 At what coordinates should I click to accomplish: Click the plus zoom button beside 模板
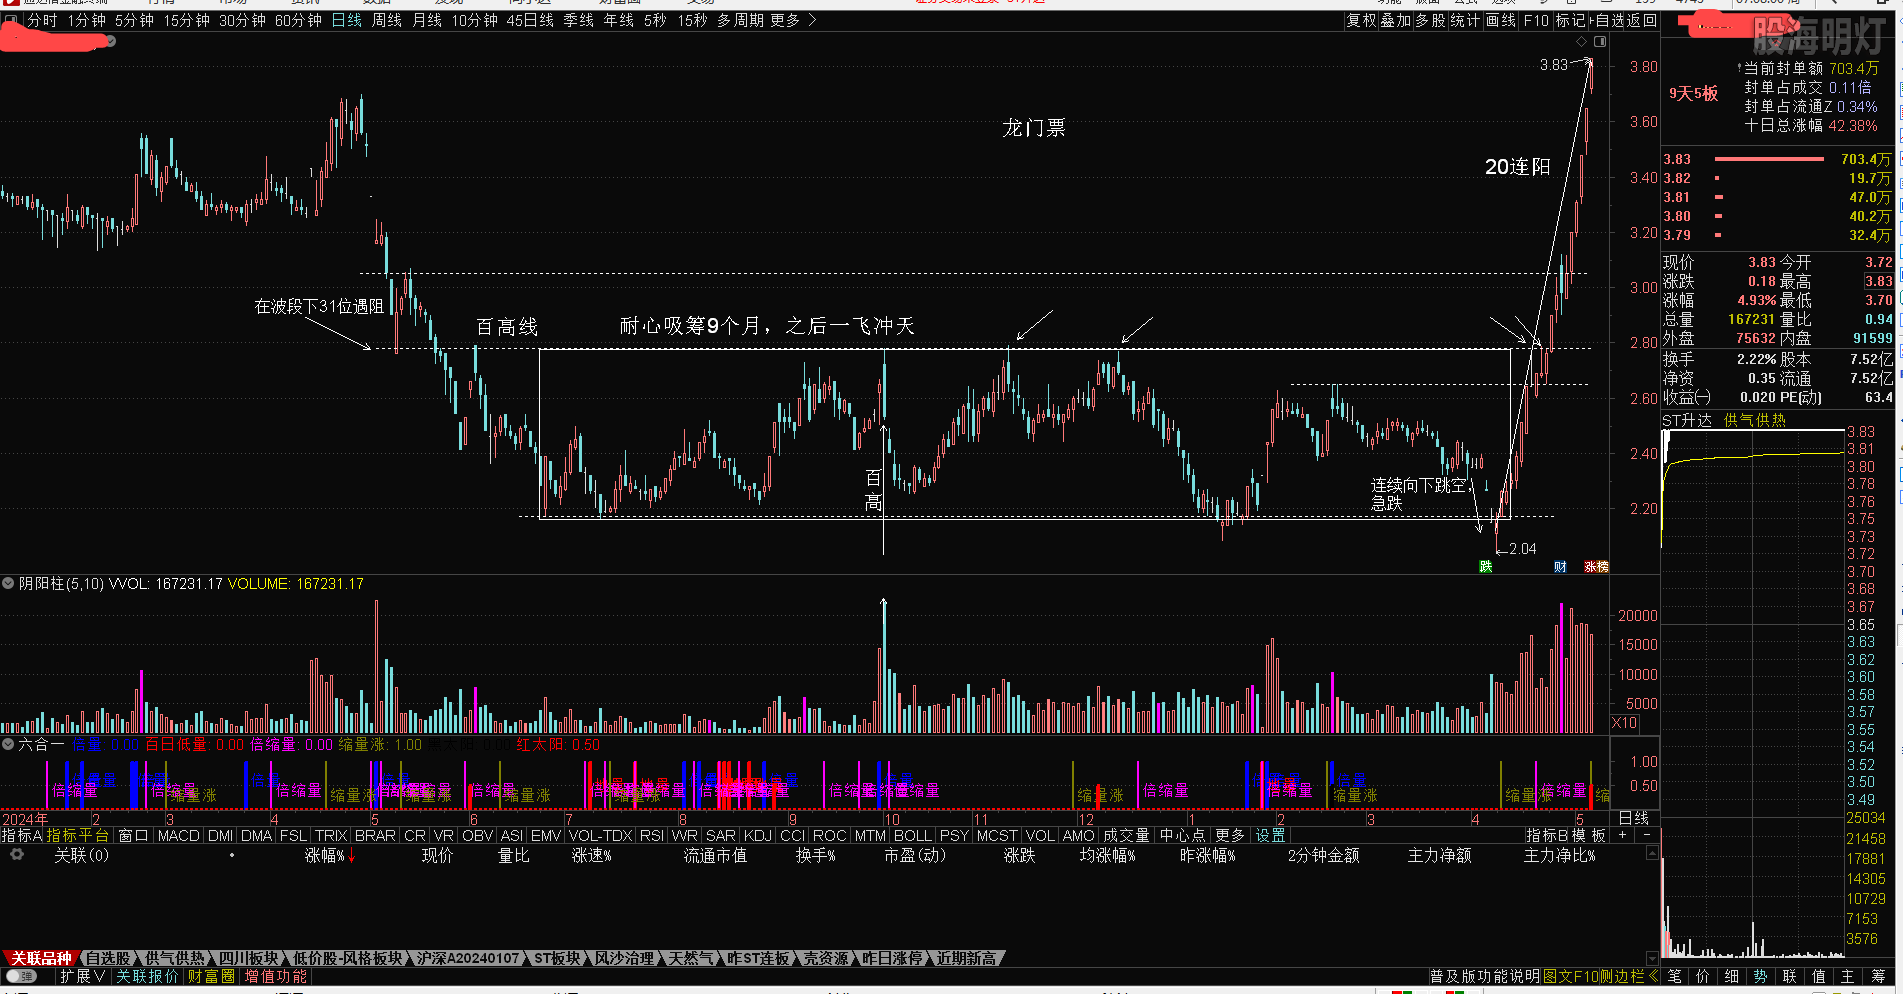coord(1622,835)
